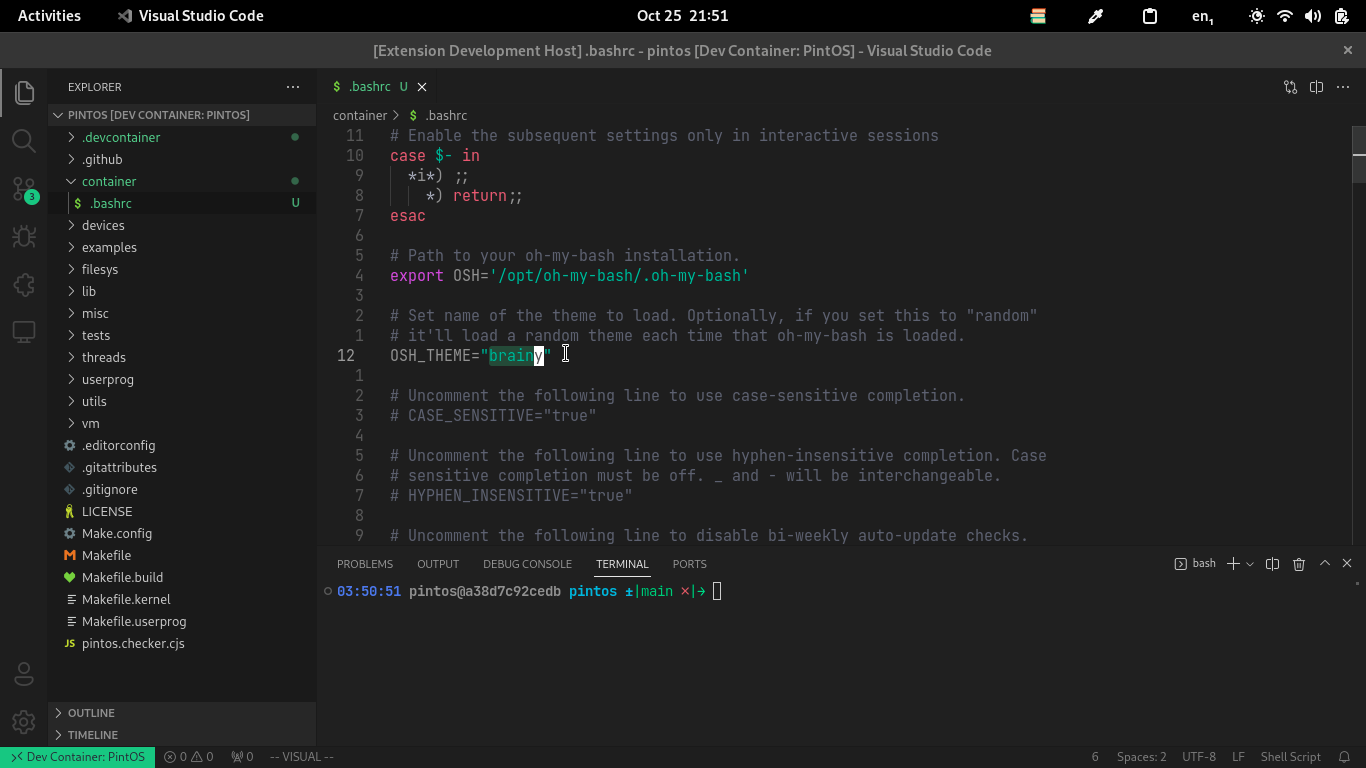The width and height of the screenshot is (1366, 768).
Task: Open the Extensions view
Action: click(x=24, y=284)
